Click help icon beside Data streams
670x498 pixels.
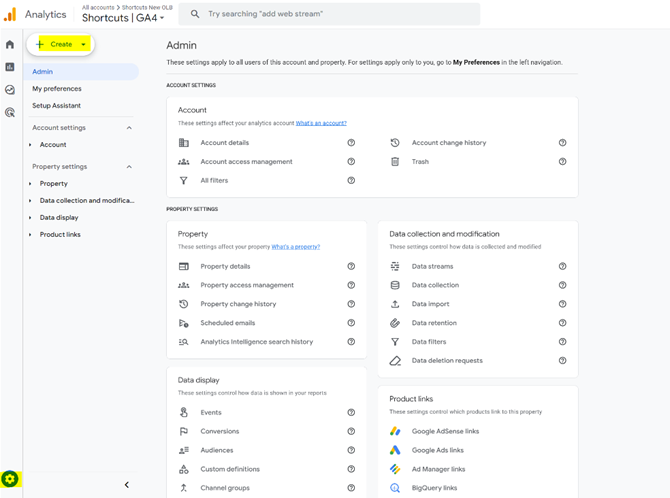pyautogui.click(x=562, y=267)
